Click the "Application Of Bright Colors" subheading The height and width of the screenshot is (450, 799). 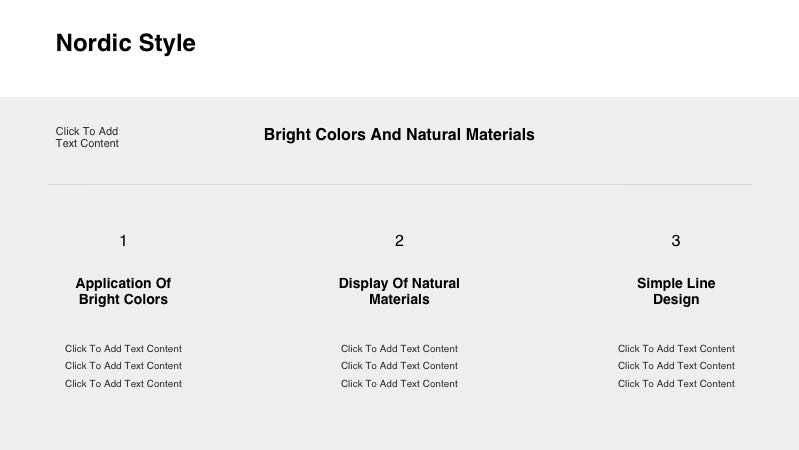pos(123,291)
